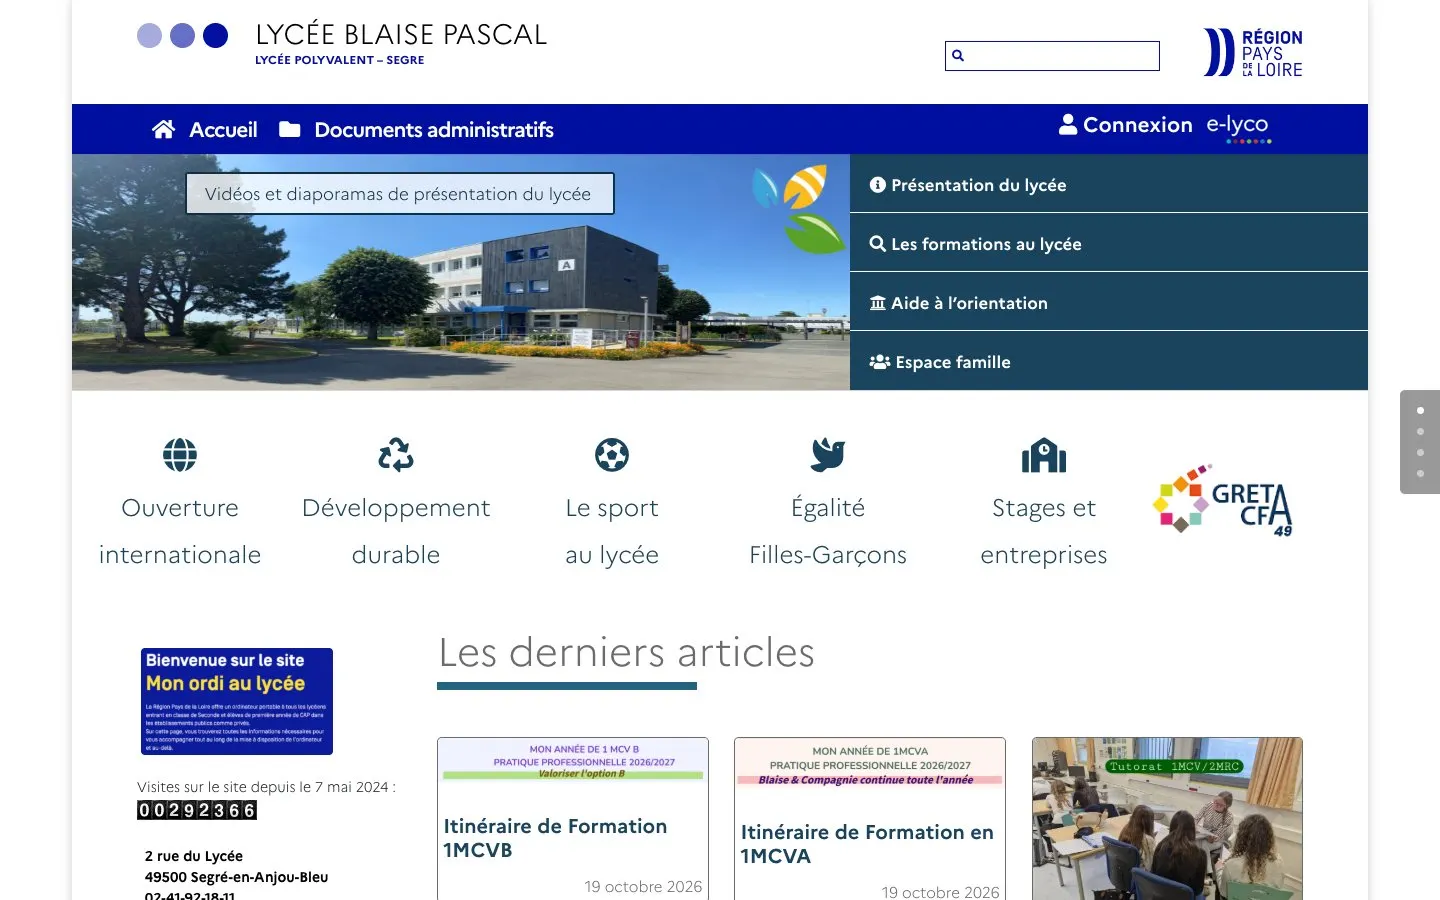Click the info icon next to Présentation du lycée
Image resolution: width=1440 pixels, height=900 pixels.
pyautogui.click(x=878, y=185)
